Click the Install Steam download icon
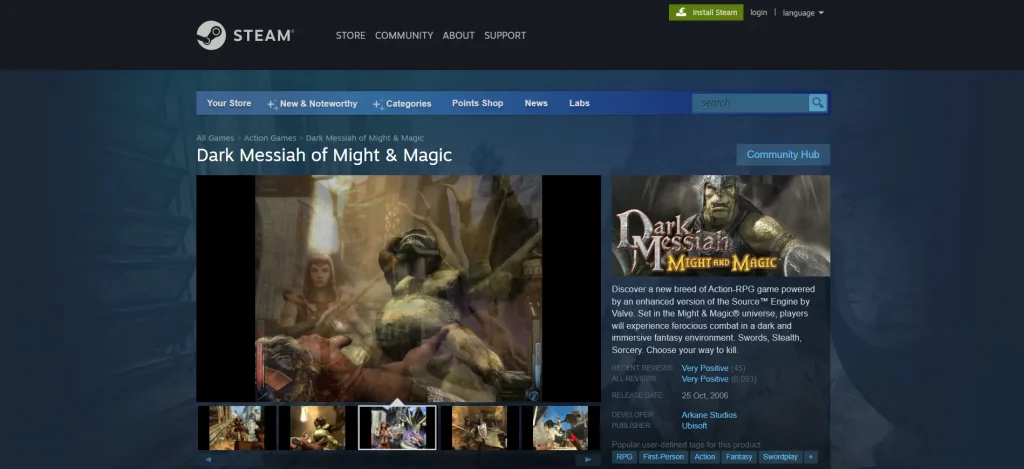The image size is (1024, 469). point(681,12)
